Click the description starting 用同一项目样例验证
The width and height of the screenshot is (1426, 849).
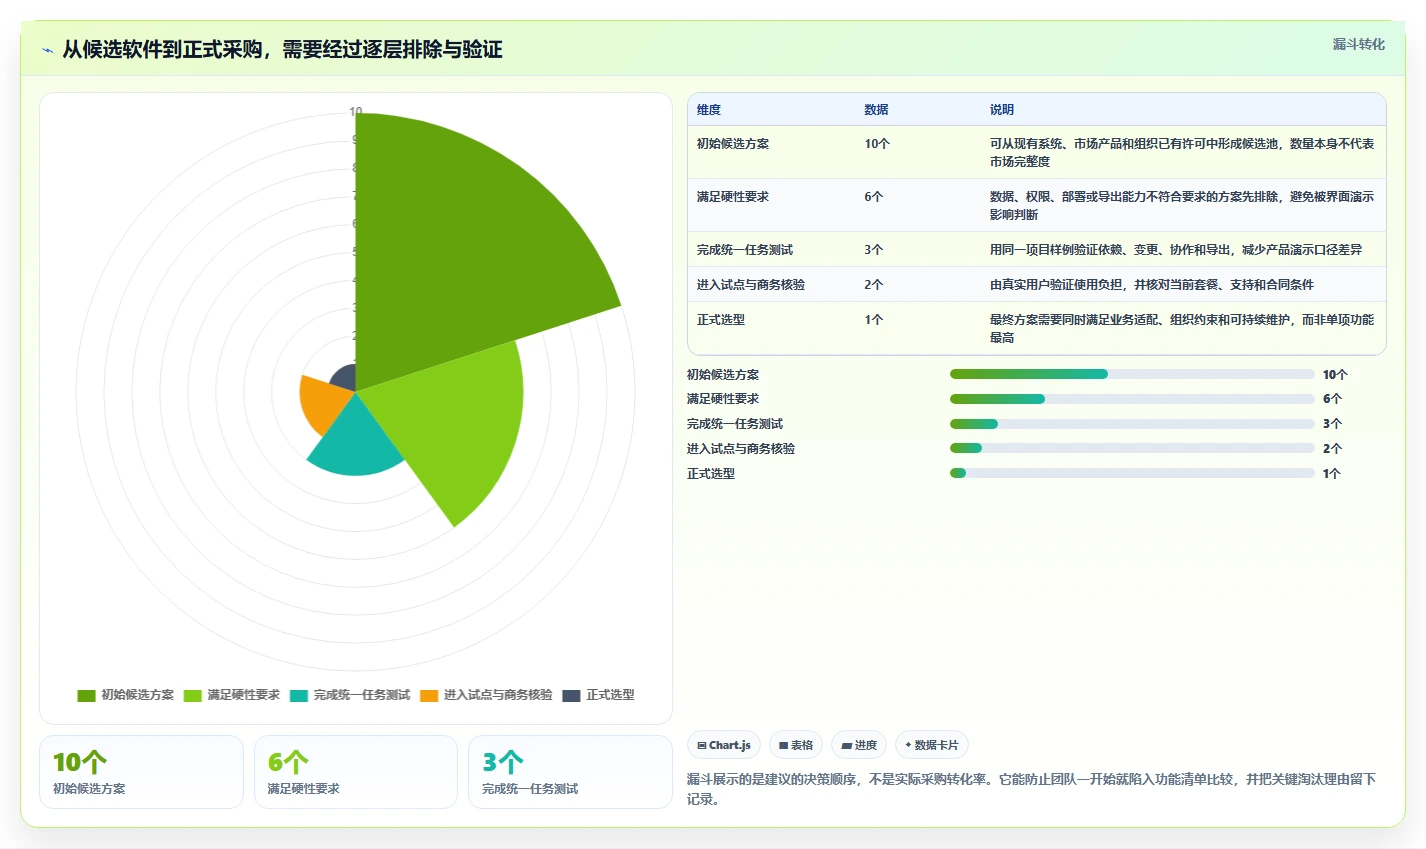pos(1176,250)
